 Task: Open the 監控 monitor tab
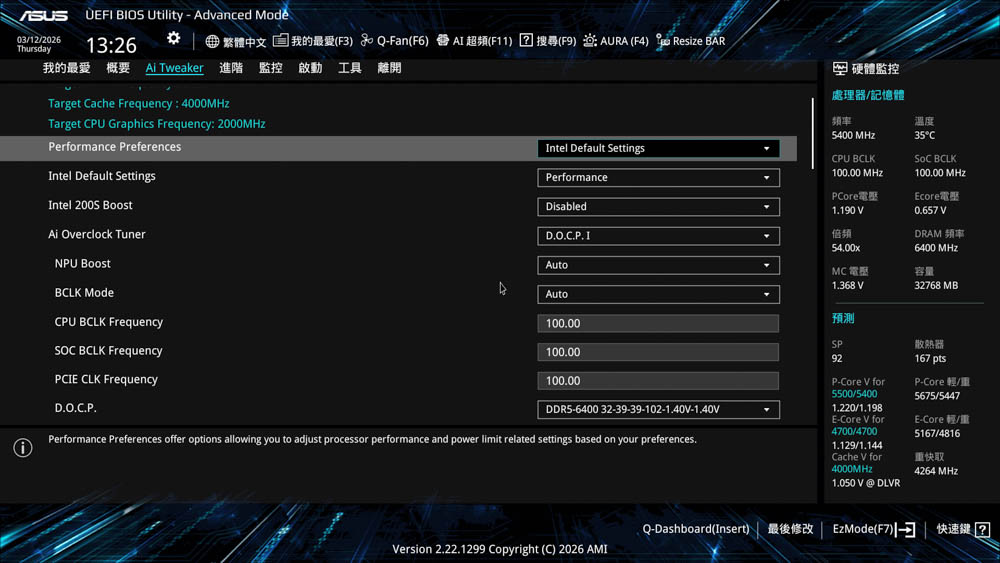(270, 68)
